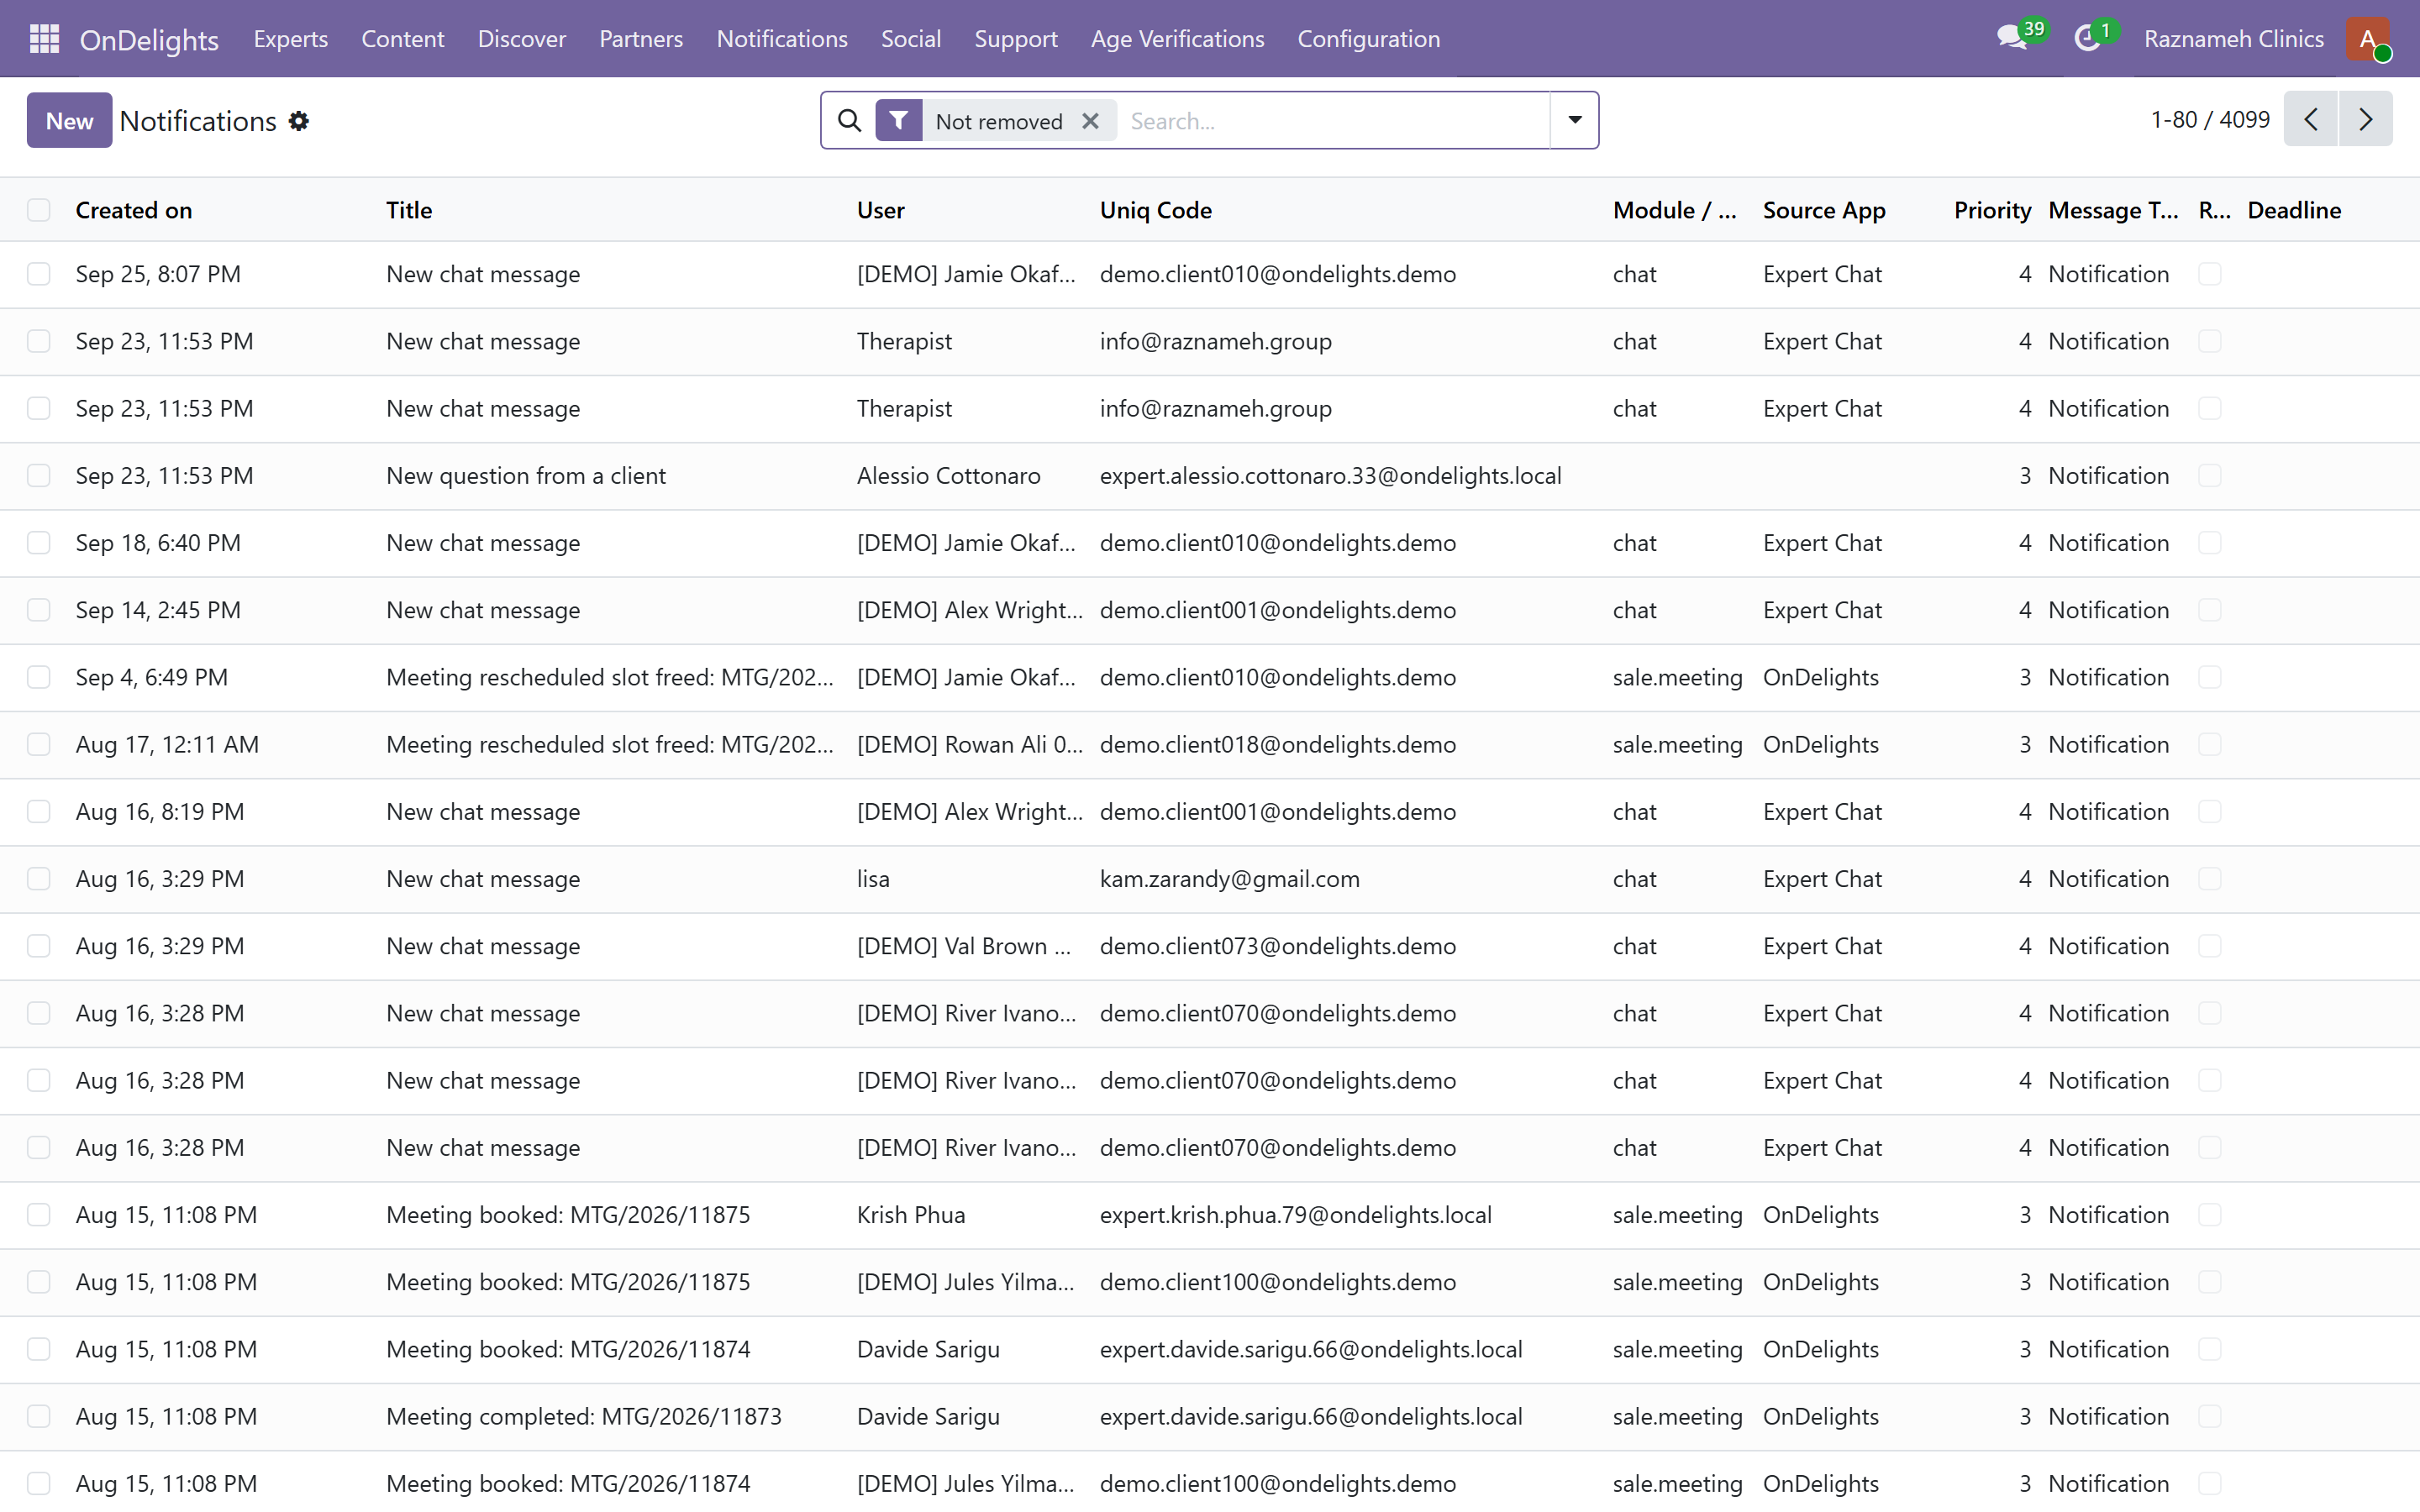2420x1512 pixels.
Task: Click the Deadline column header
Action: click(x=2294, y=210)
